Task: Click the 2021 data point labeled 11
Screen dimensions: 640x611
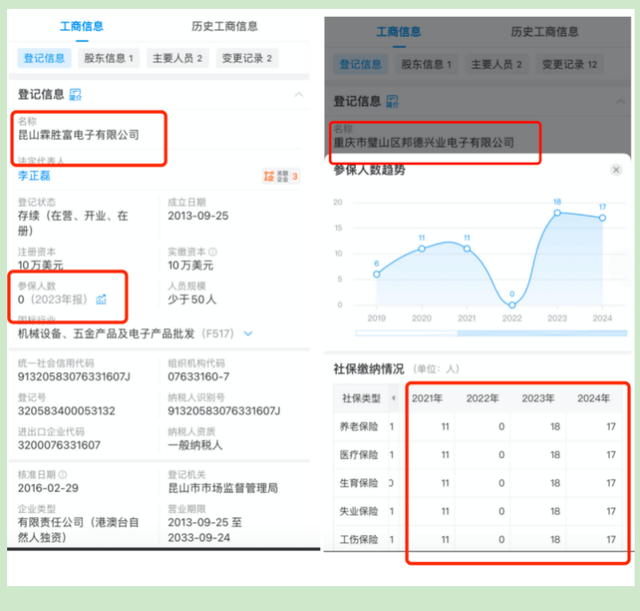Action: 467,249
